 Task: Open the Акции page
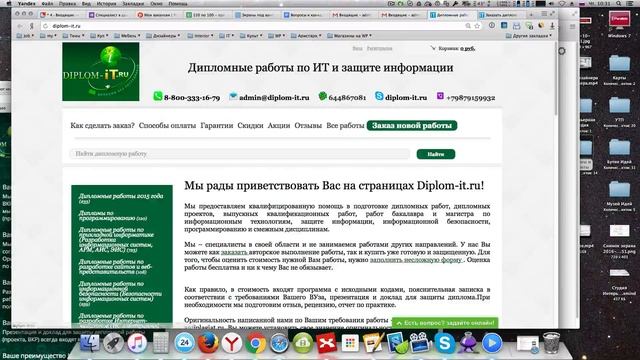pos(279,125)
